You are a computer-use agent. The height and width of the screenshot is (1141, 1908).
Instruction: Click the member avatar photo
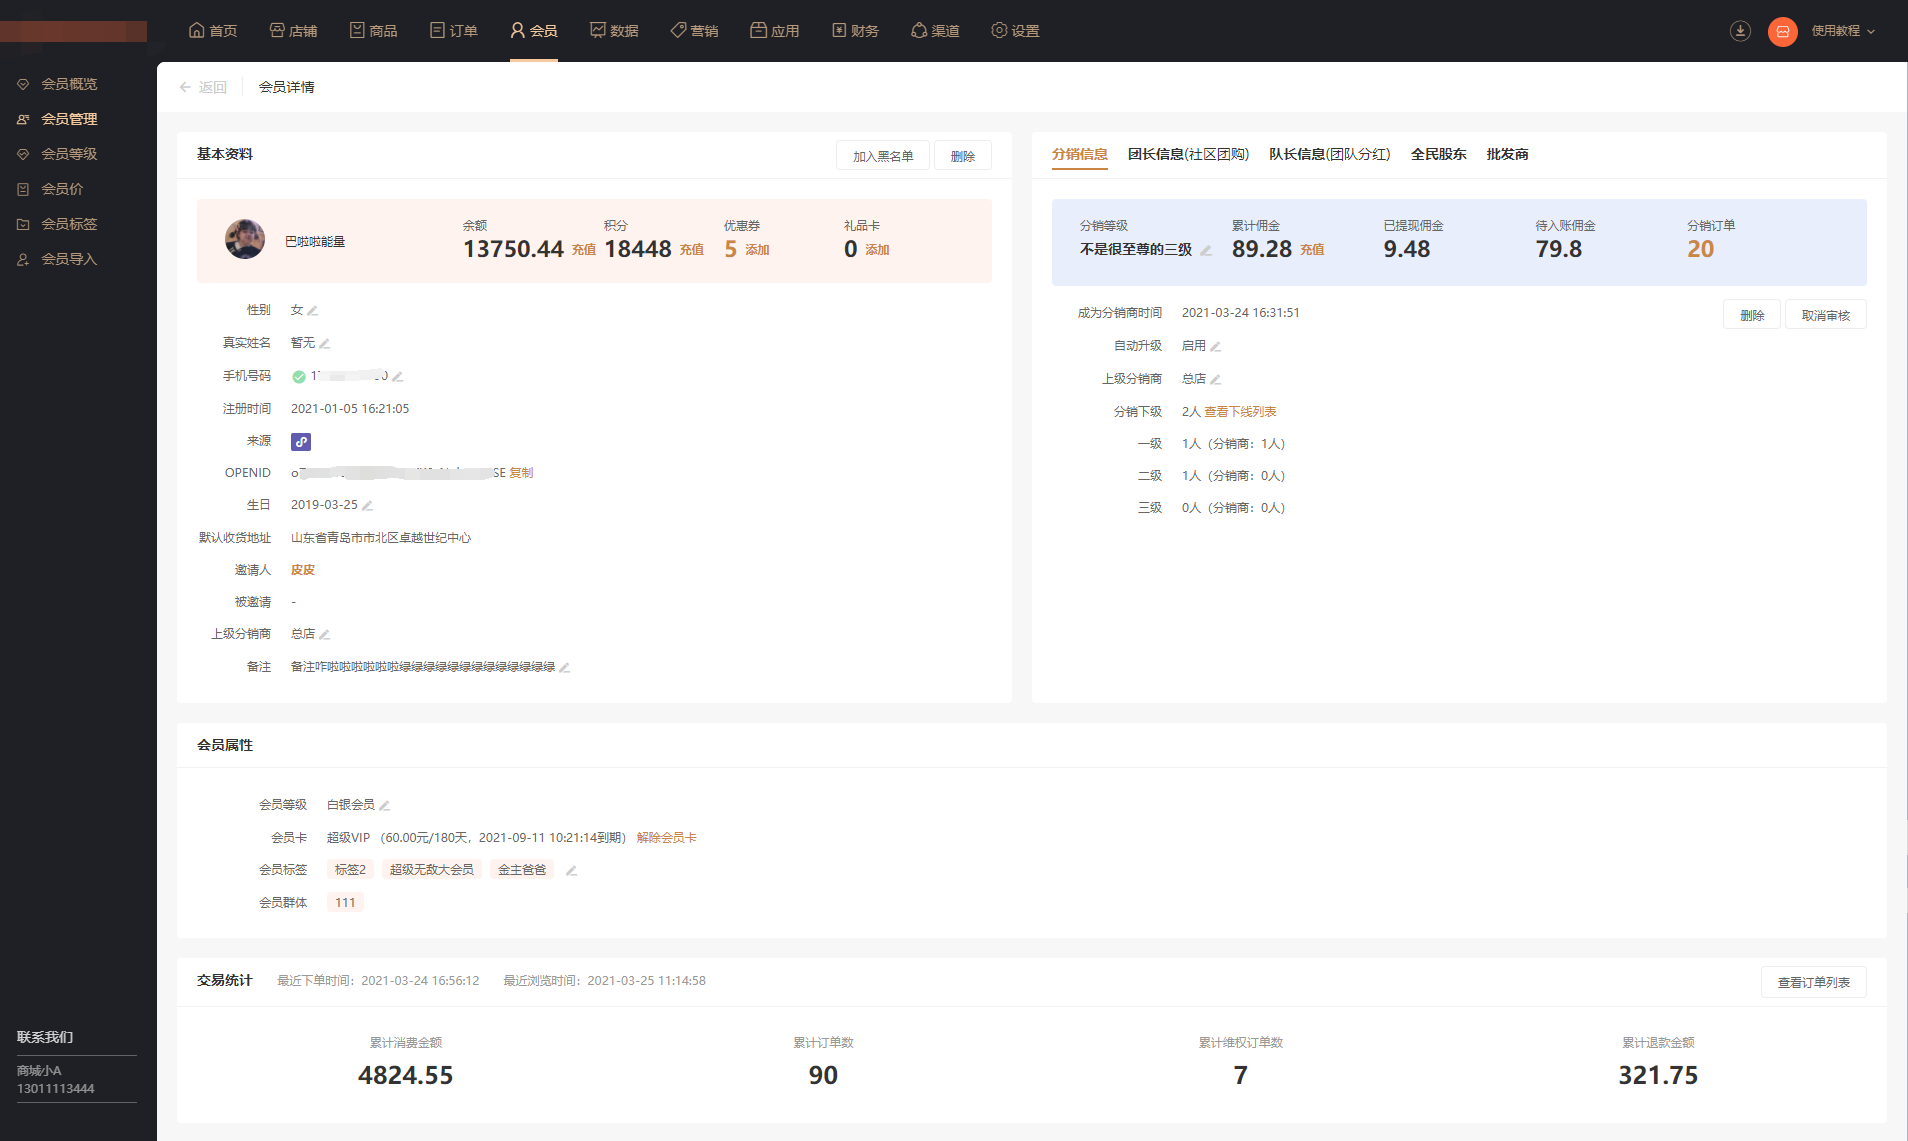click(245, 240)
